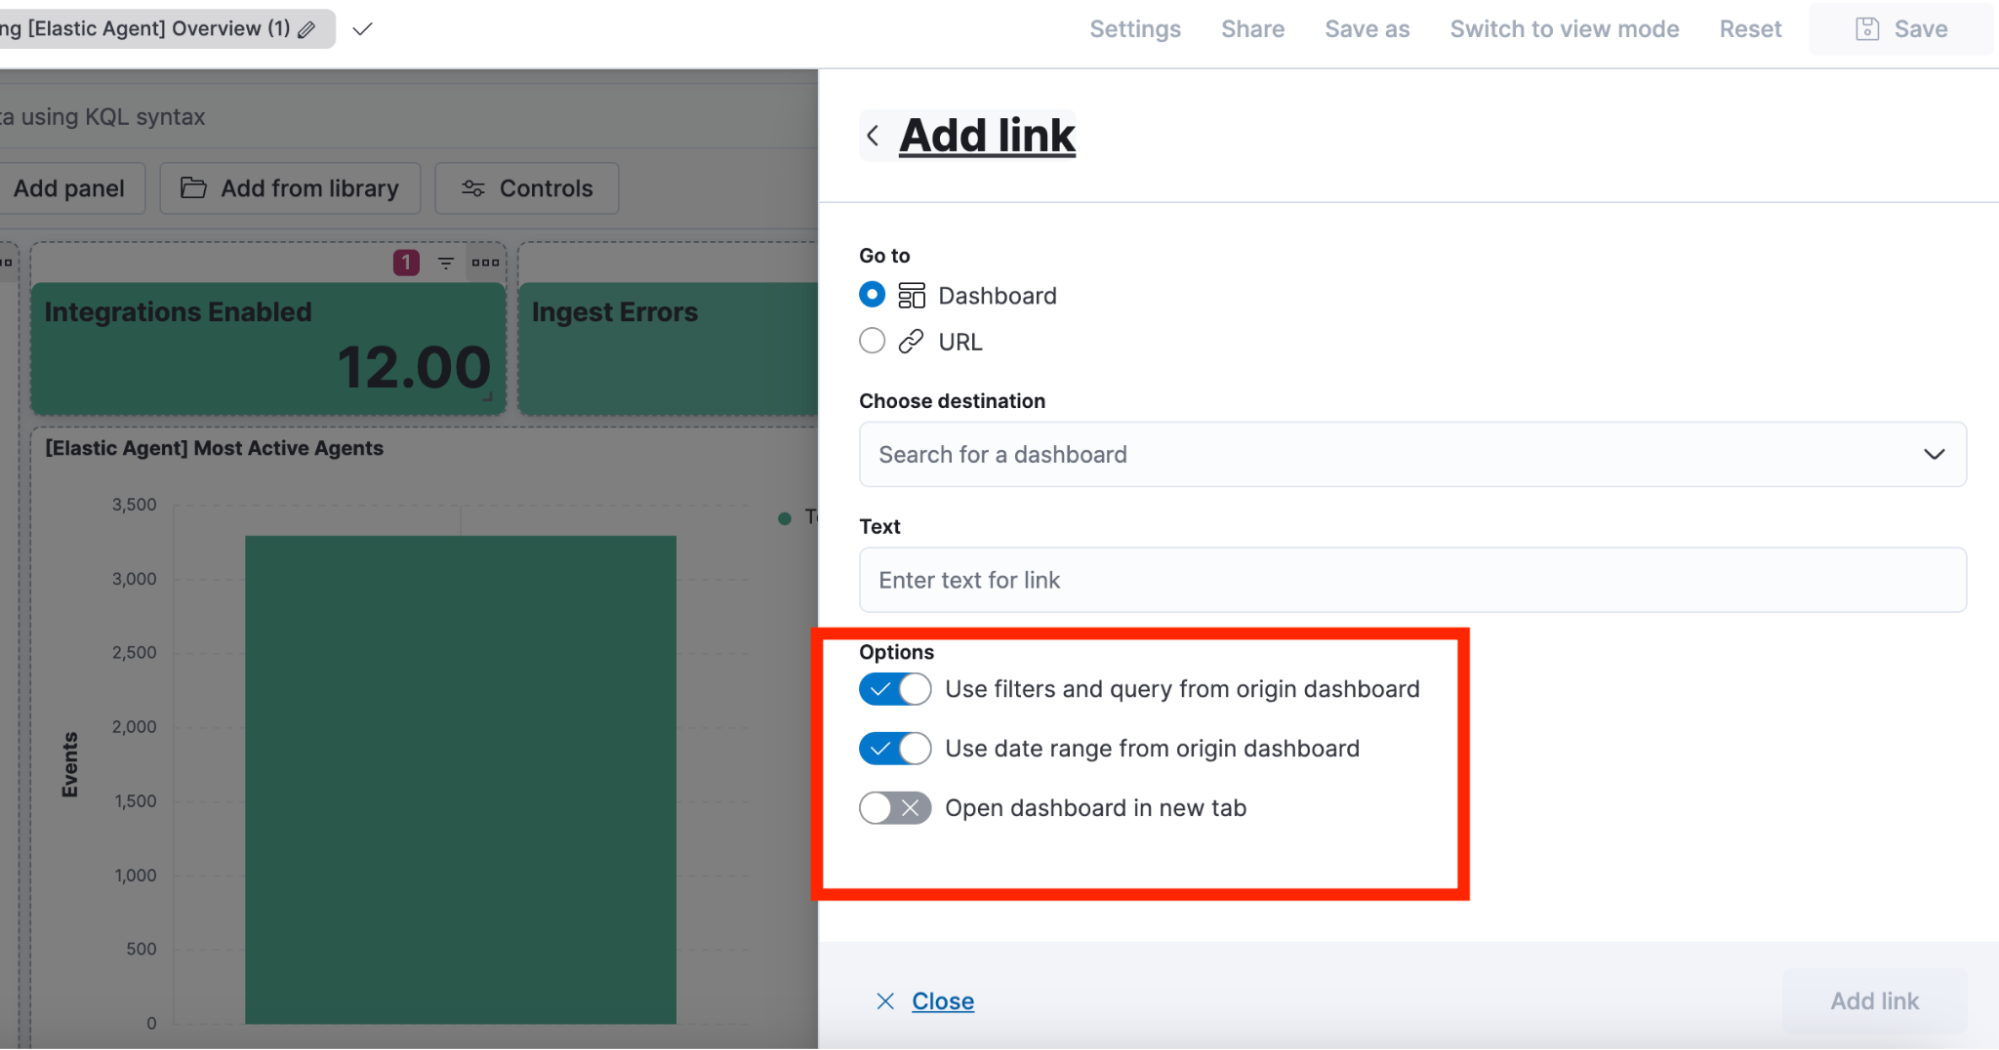Click the Choose destination label
The image size is (1999, 1050).
(x=952, y=401)
